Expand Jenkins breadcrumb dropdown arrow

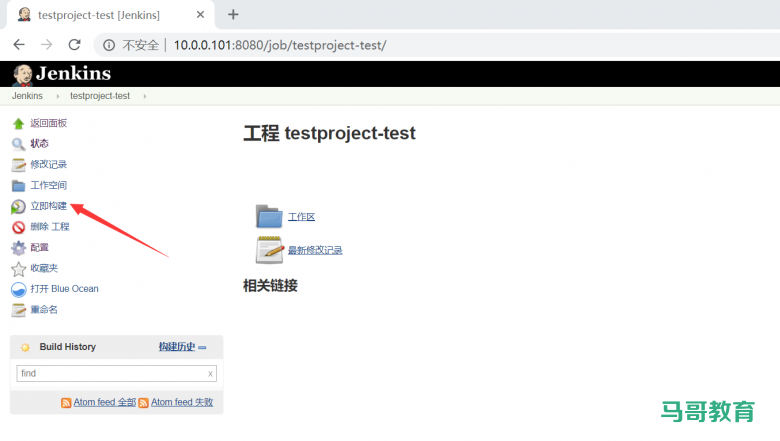58,96
